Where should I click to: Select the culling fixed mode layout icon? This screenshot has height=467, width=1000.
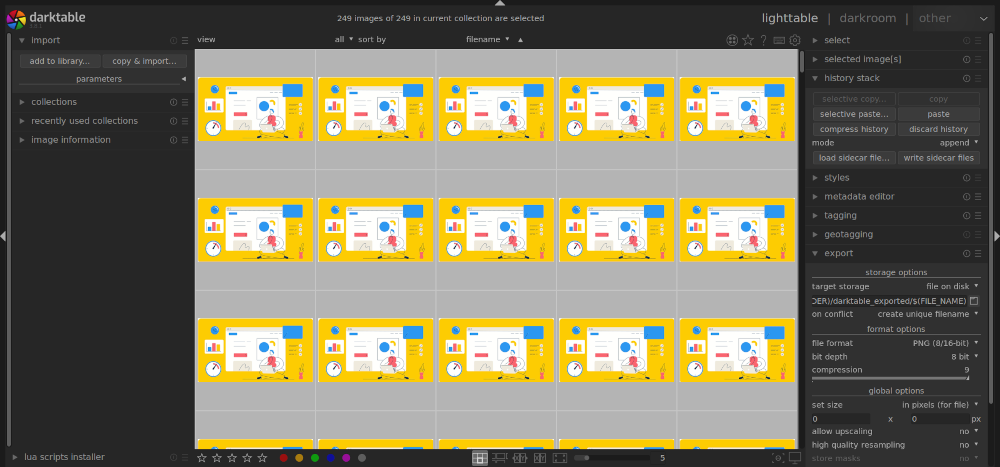520,457
